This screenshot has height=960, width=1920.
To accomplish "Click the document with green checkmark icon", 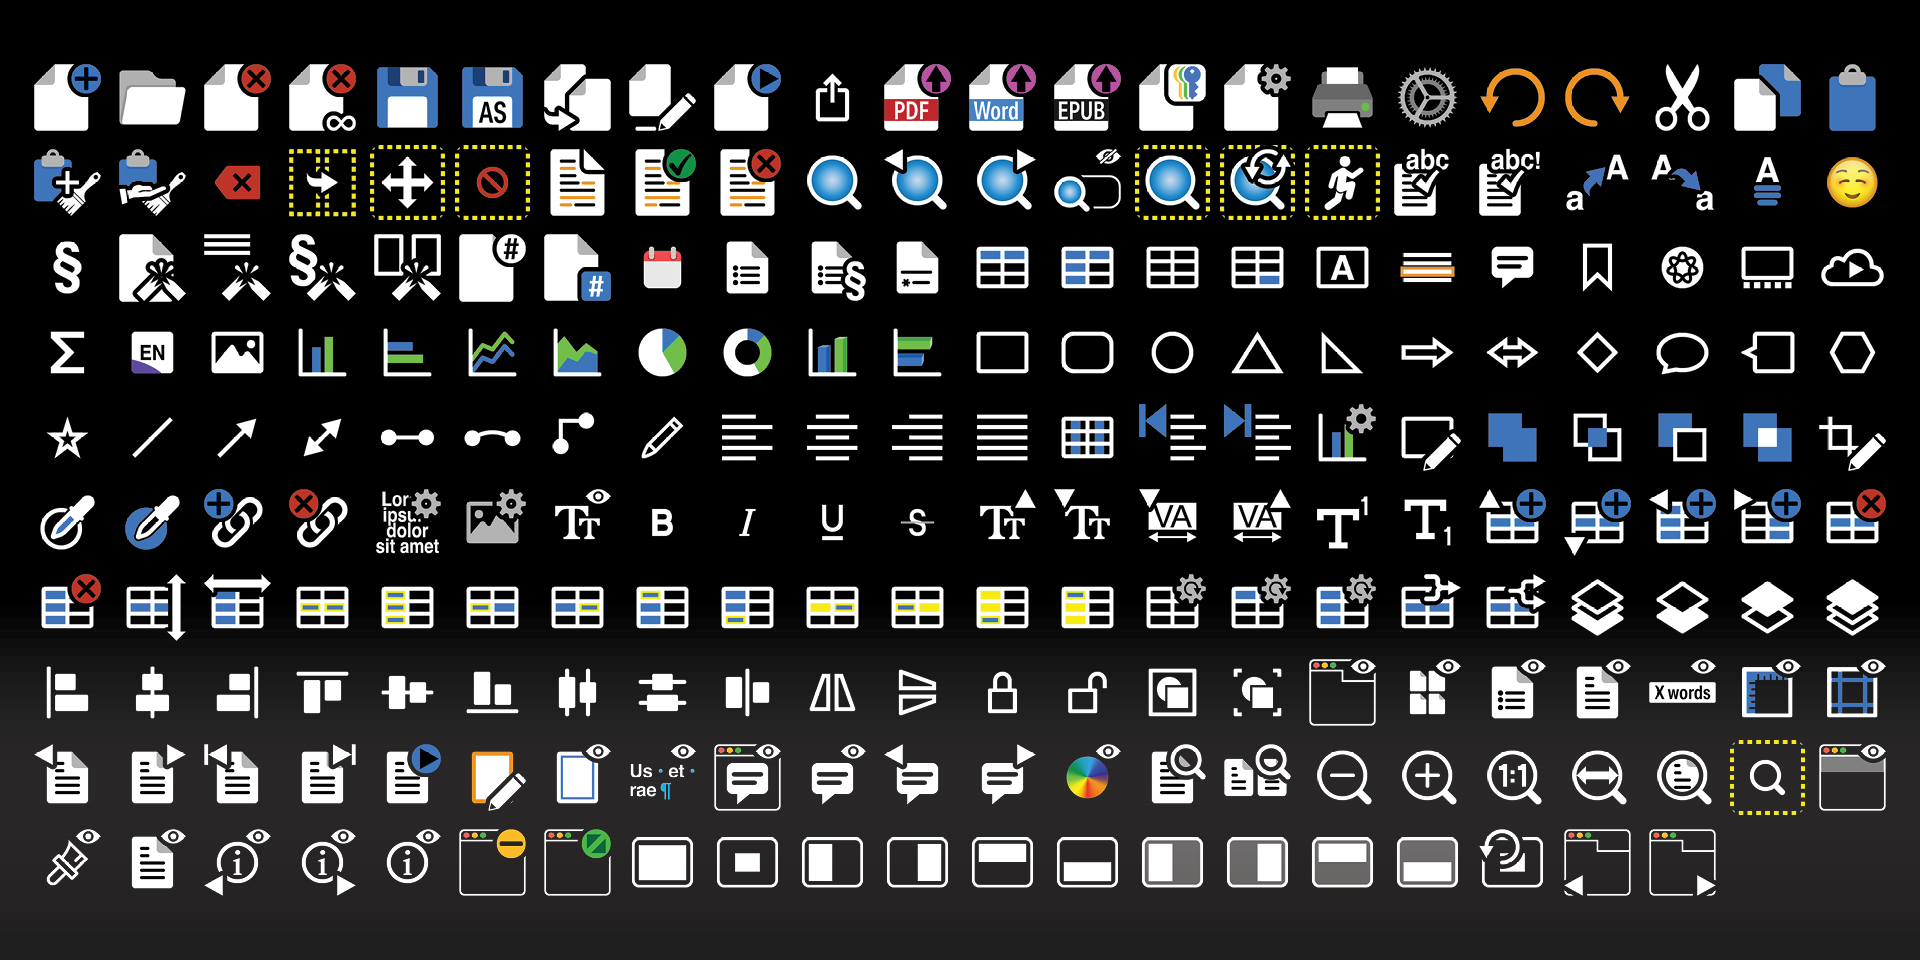I will tap(665, 182).
